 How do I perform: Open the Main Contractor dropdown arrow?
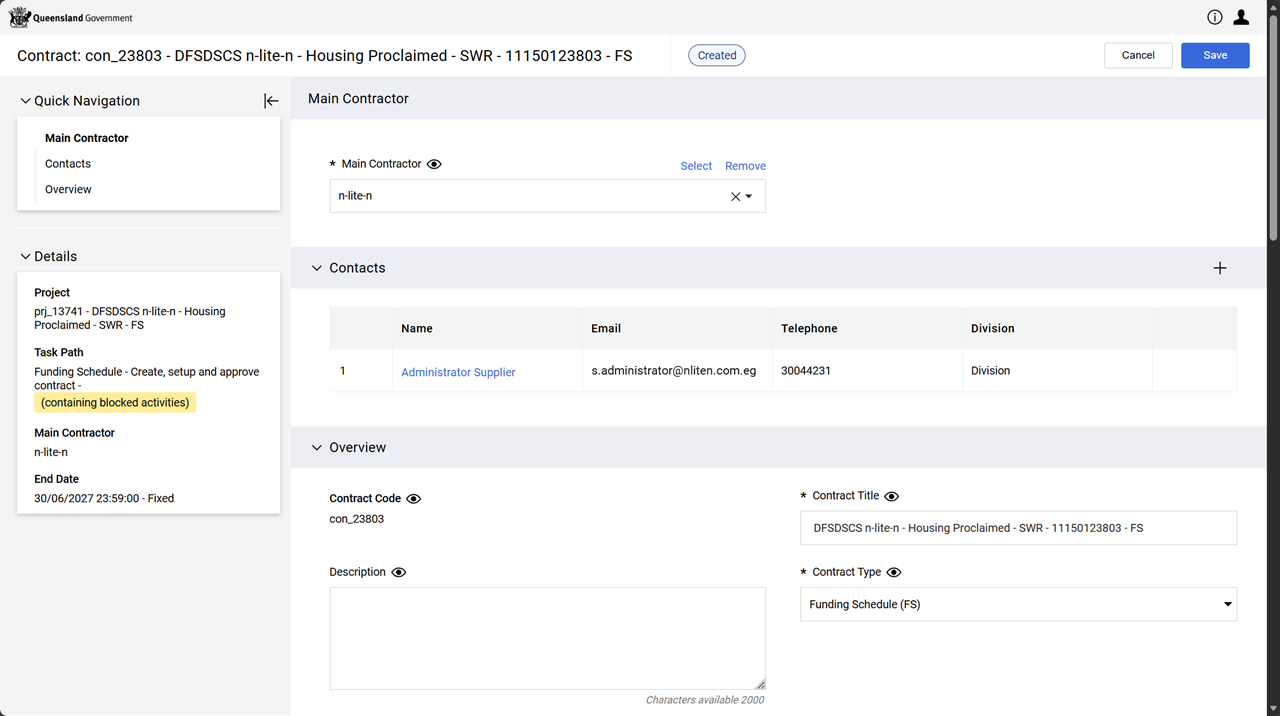click(749, 197)
